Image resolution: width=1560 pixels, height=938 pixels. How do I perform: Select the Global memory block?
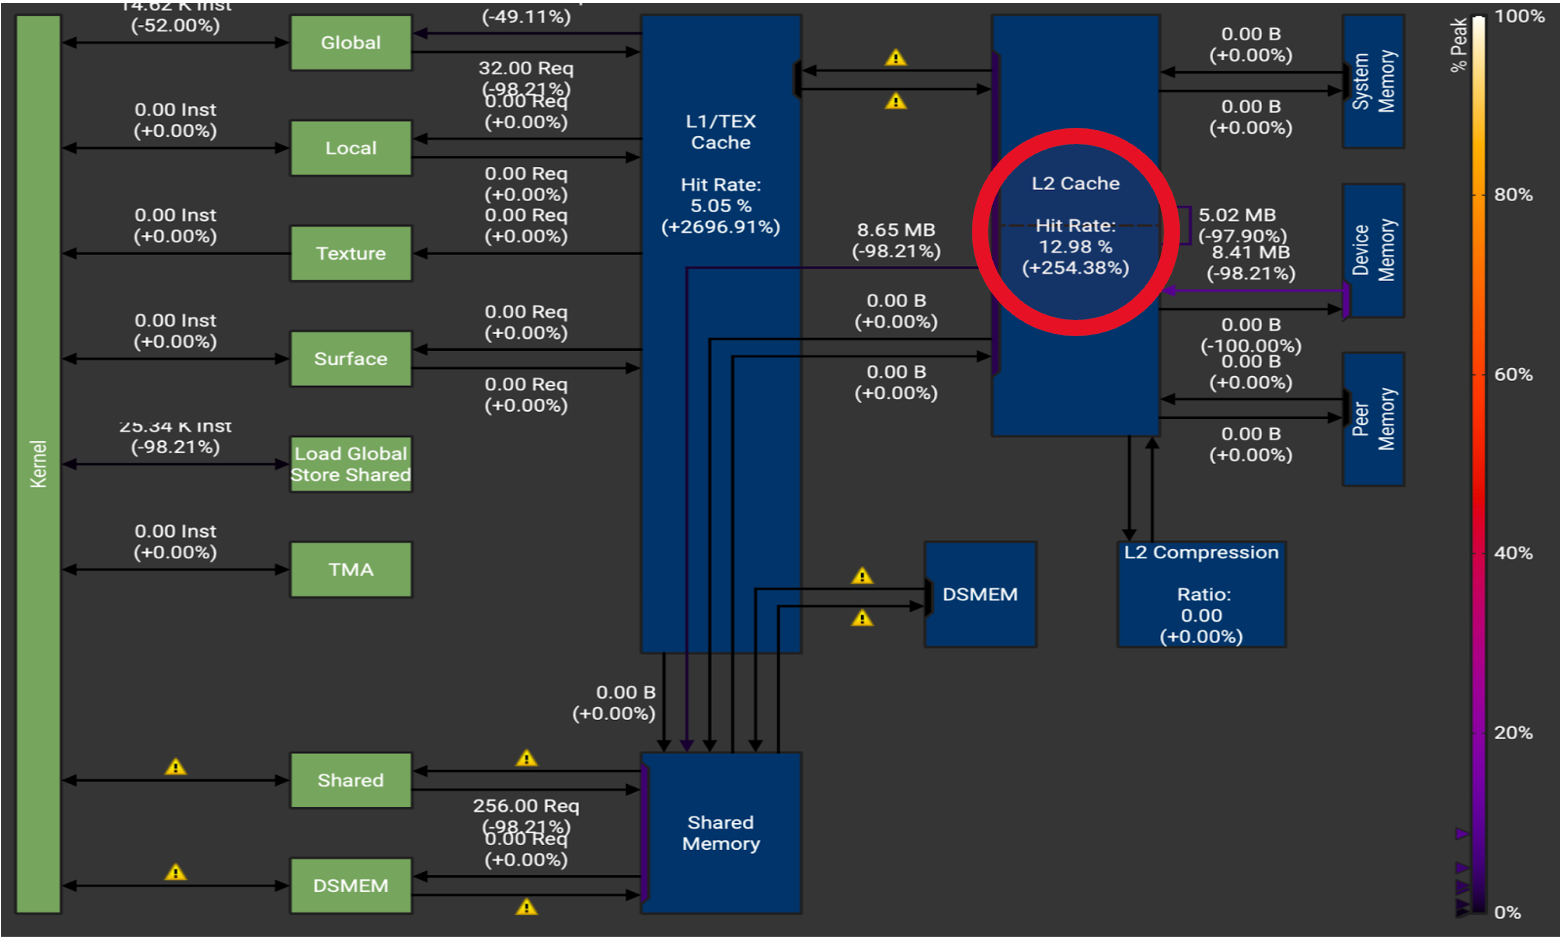click(350, 43)
